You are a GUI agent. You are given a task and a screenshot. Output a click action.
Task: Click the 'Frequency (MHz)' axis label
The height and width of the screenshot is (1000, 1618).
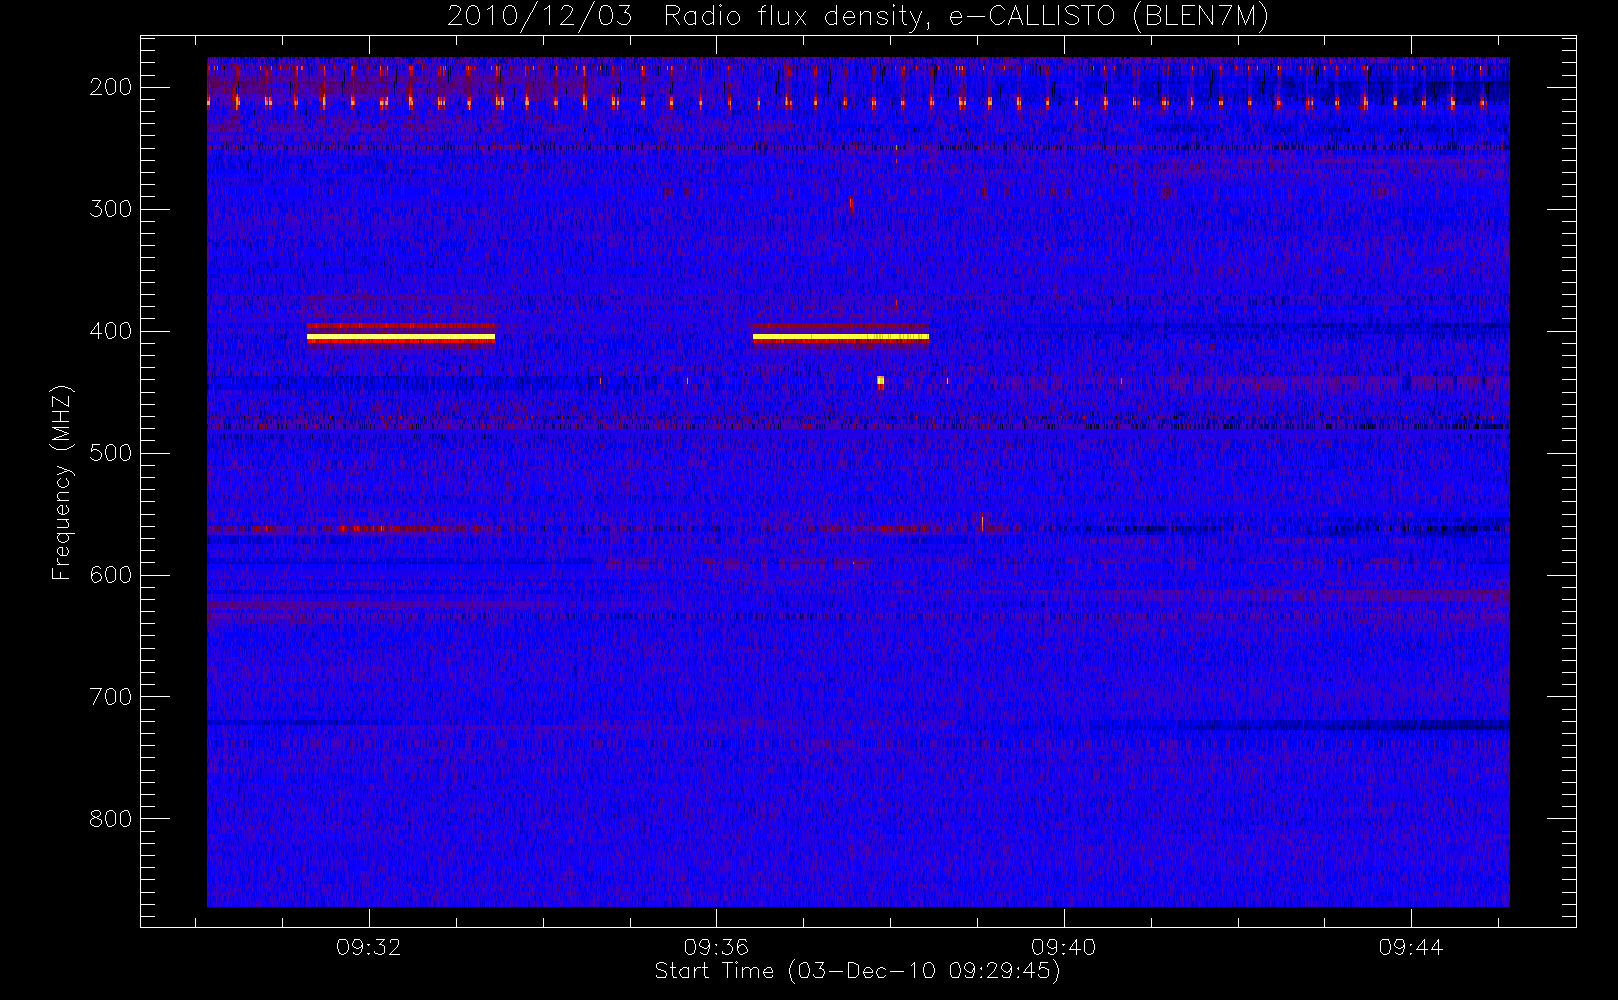point(62,482)
